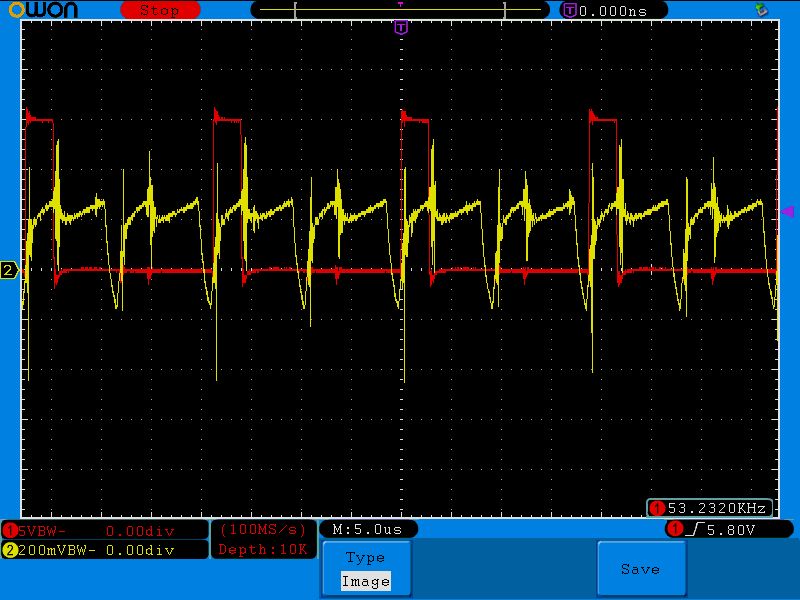The image size is (800, 600).
Task: Click the waveform memory window bar
Action: tap(400, 10)
